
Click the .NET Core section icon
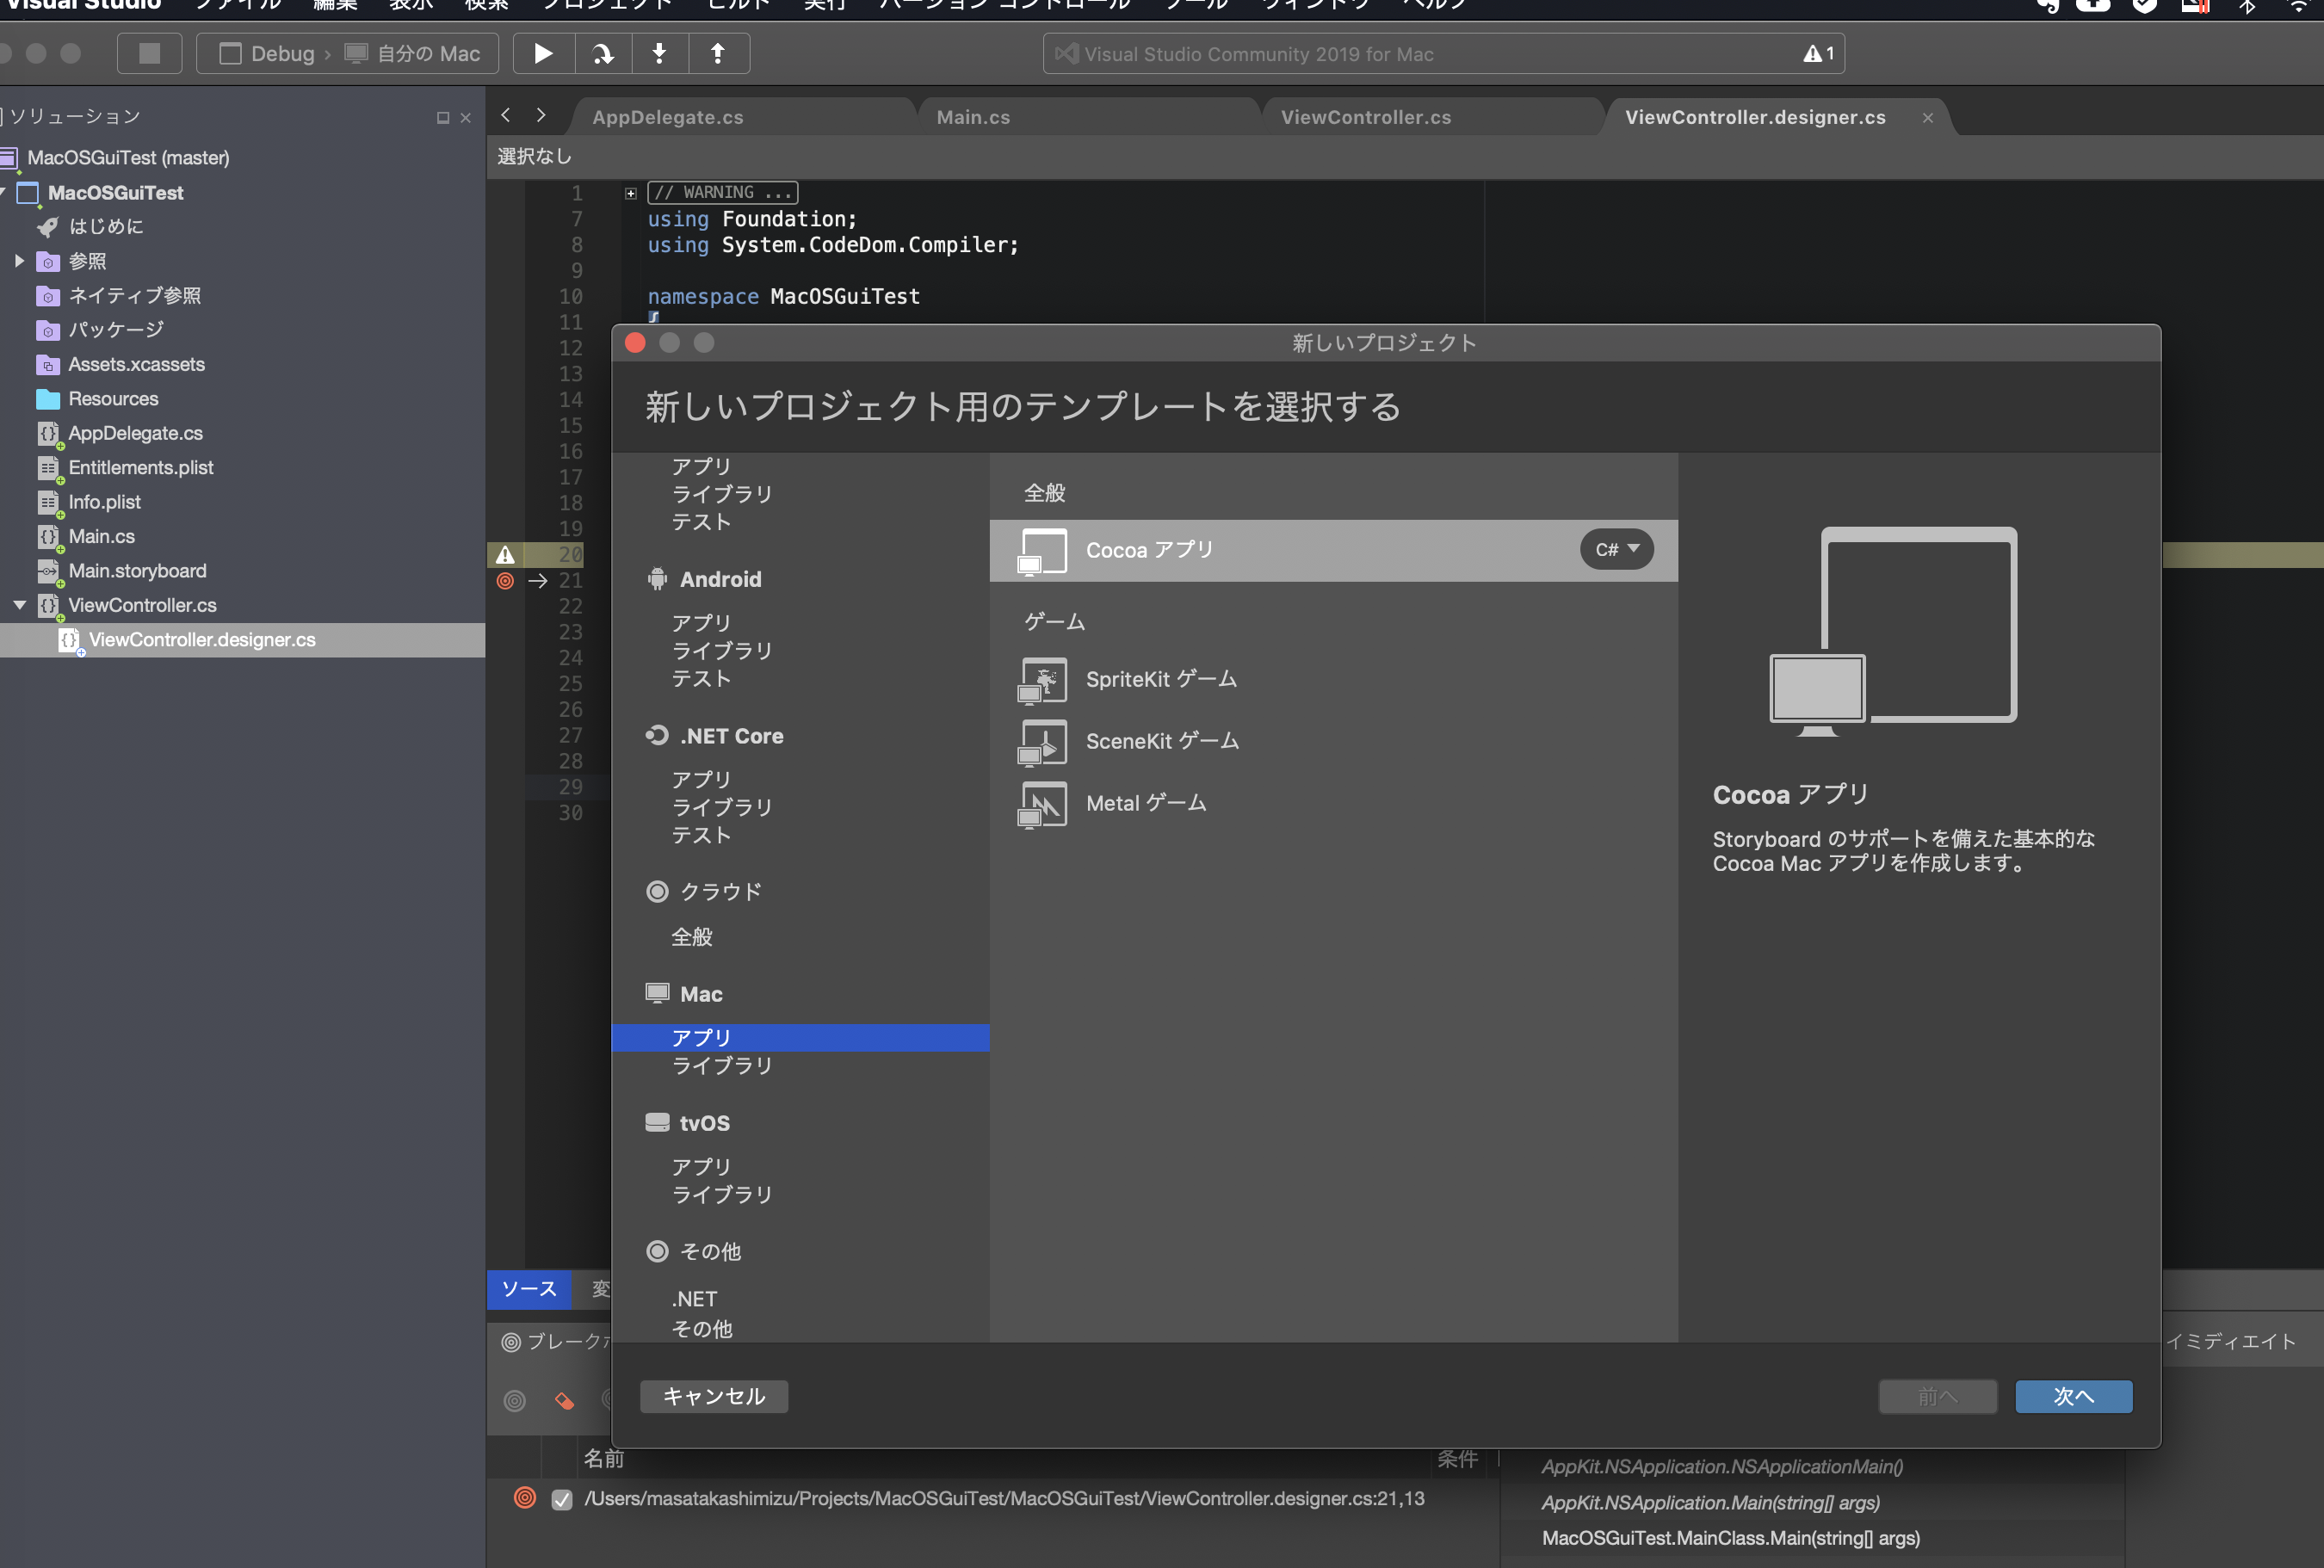click(x=656, y=735)
